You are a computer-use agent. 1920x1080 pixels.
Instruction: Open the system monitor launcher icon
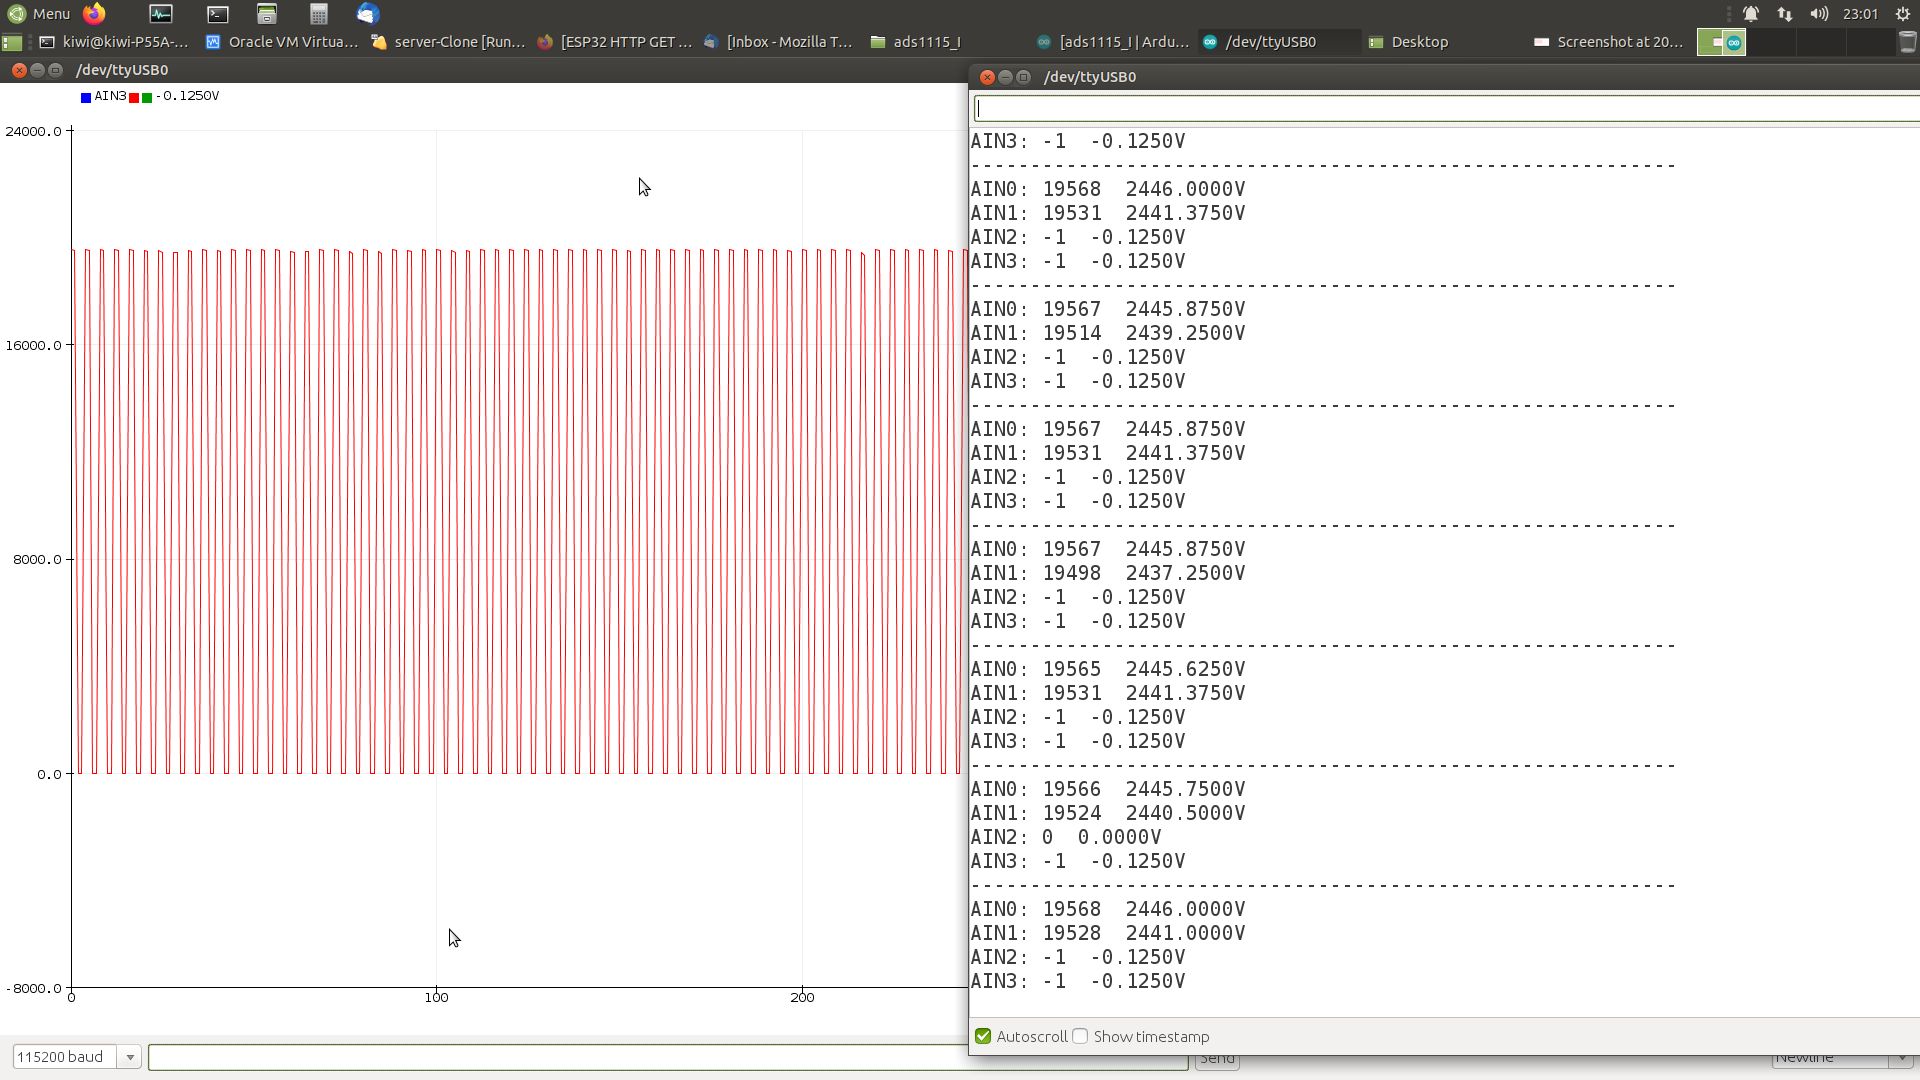[x=160, y=14]
